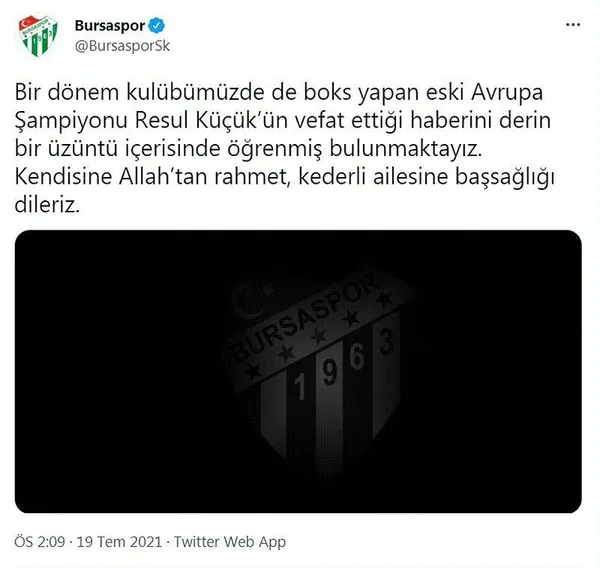Click the date 19 Tem 2021
This screenshot has width=600, height=568.
[x=119, y=542]
